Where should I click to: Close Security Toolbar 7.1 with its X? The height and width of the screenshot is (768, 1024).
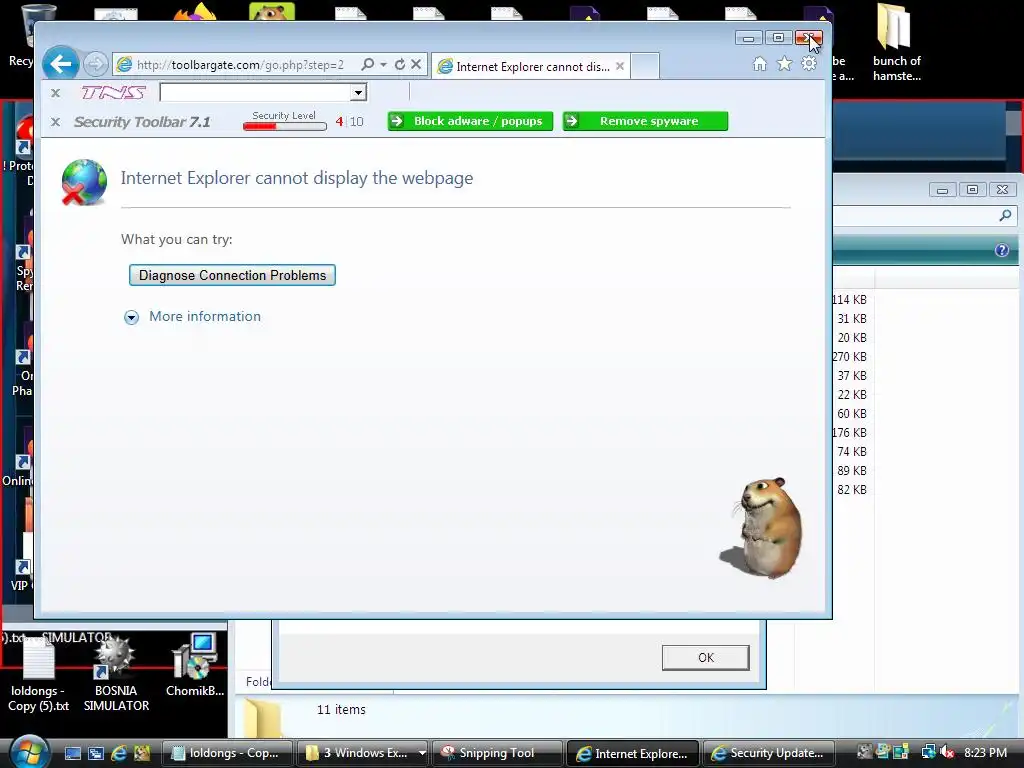pos(56,121)
